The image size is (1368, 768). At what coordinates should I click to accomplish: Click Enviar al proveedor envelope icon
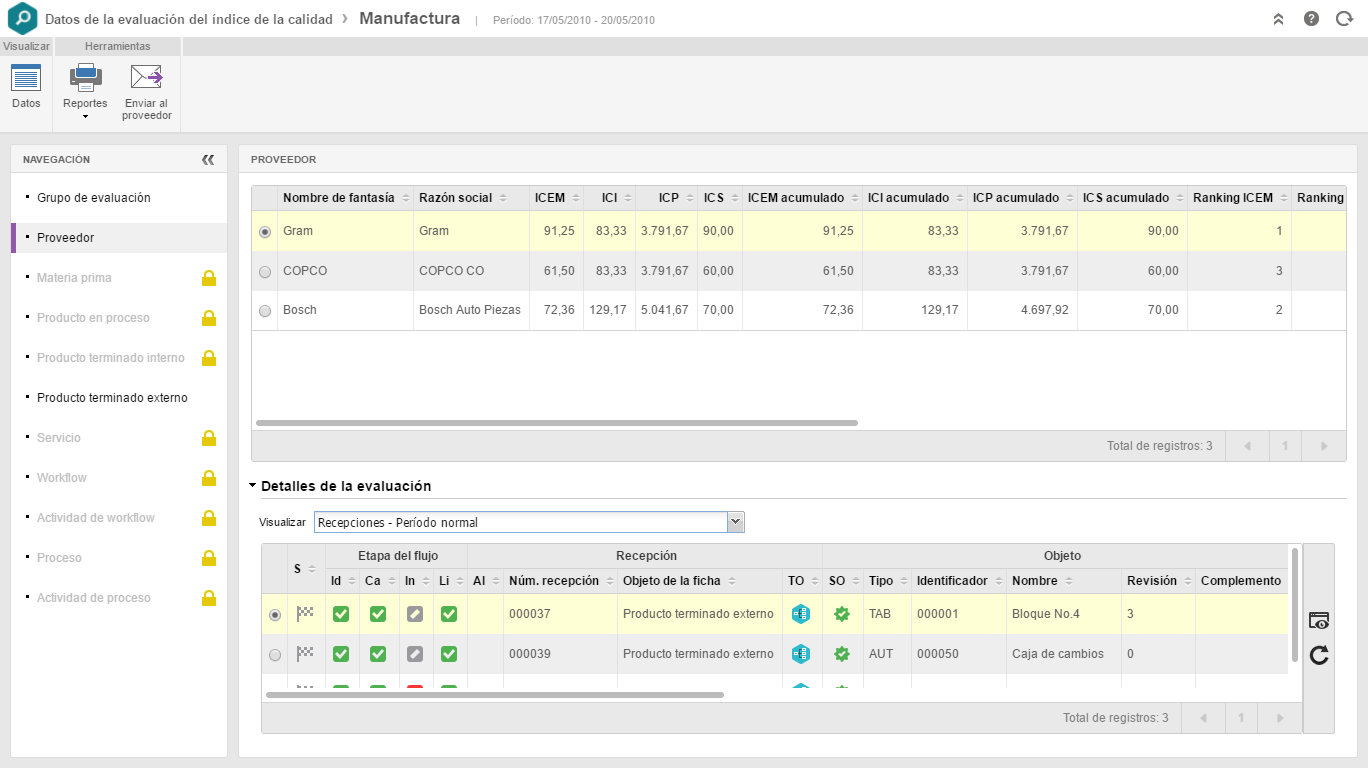(x=146, y=79)
